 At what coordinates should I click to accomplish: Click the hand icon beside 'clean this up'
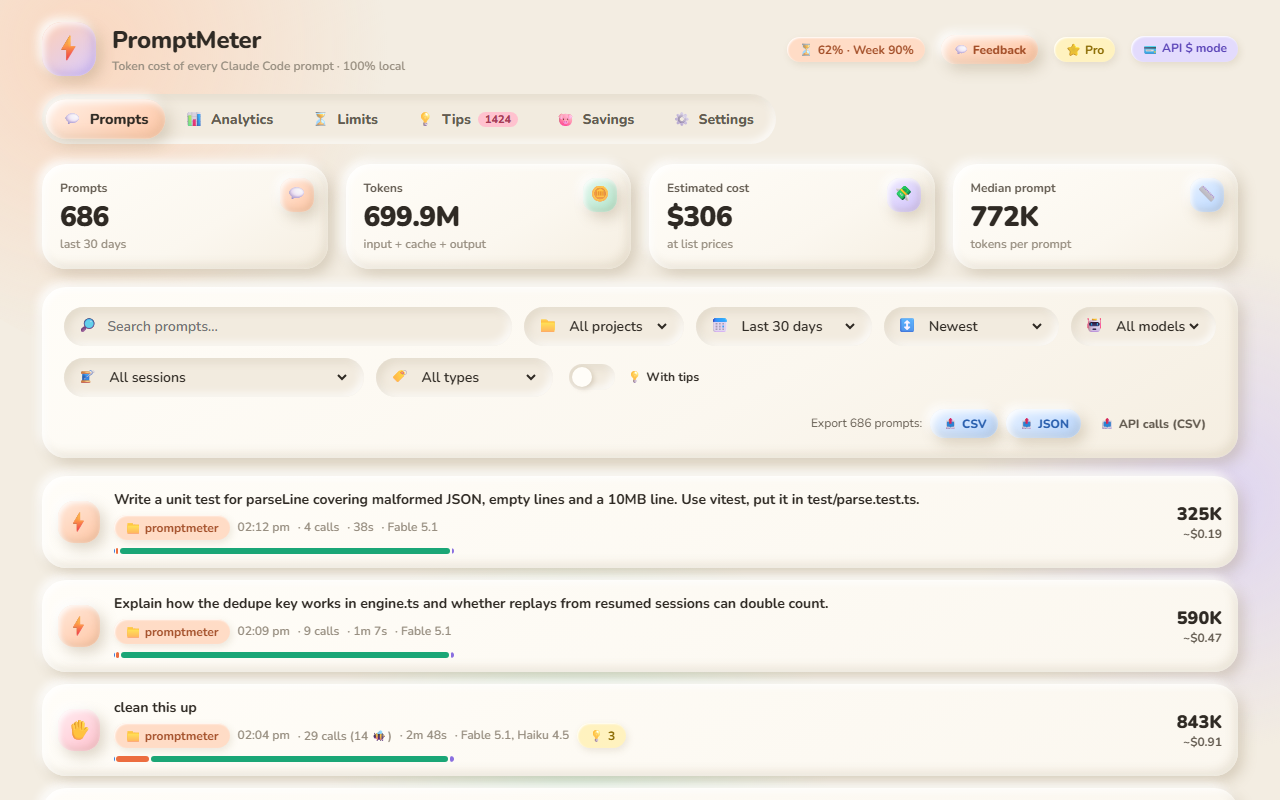(79, 730)
